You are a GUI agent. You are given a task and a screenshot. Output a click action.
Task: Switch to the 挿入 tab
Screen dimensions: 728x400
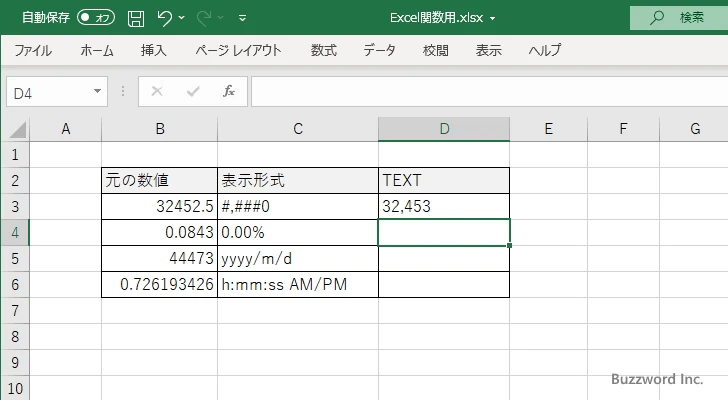pos(154,50)
